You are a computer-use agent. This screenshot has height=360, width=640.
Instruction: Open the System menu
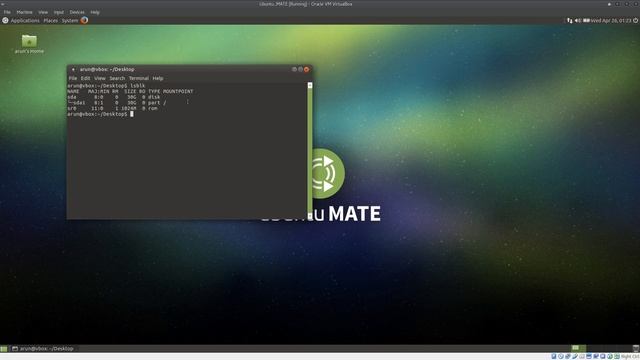(x=70, y=20)
